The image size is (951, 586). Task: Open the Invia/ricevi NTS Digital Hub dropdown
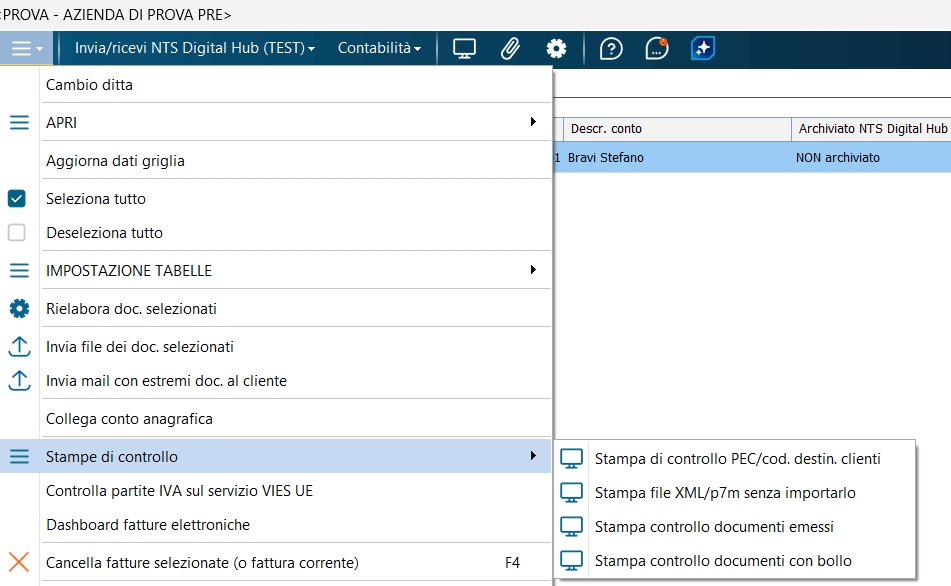click(195, 48)
